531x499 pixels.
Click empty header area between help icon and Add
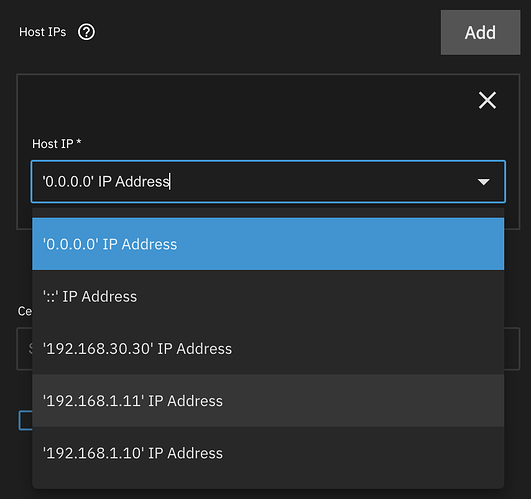[268, 32]
